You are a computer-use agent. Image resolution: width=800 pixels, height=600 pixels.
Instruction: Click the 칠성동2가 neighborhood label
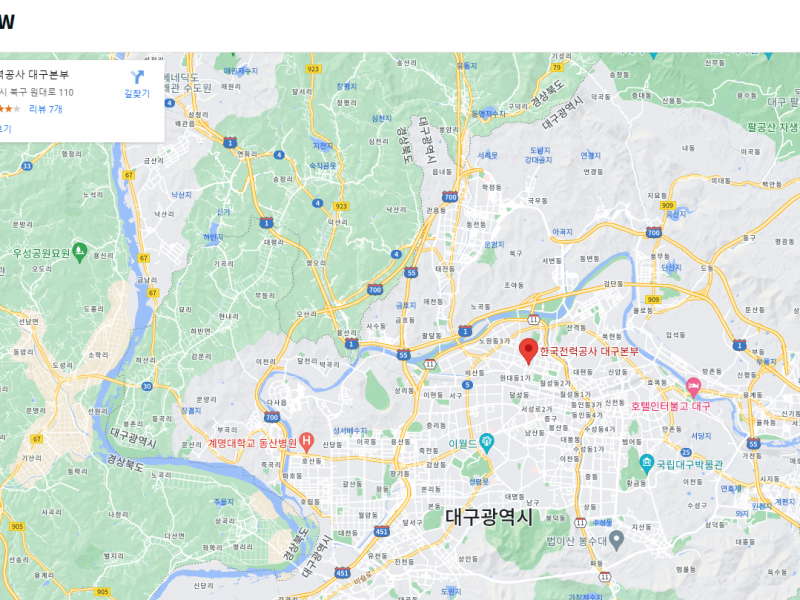(x=555, y=383)
